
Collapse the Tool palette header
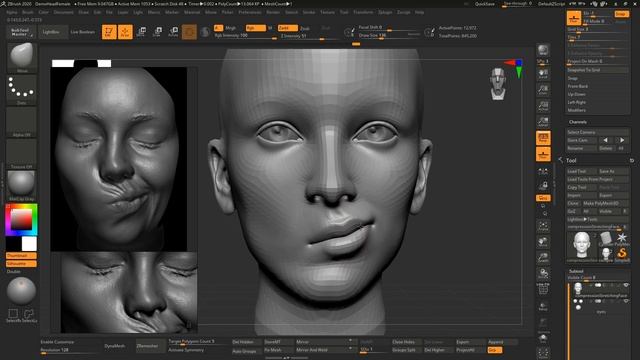click(571, 160)
